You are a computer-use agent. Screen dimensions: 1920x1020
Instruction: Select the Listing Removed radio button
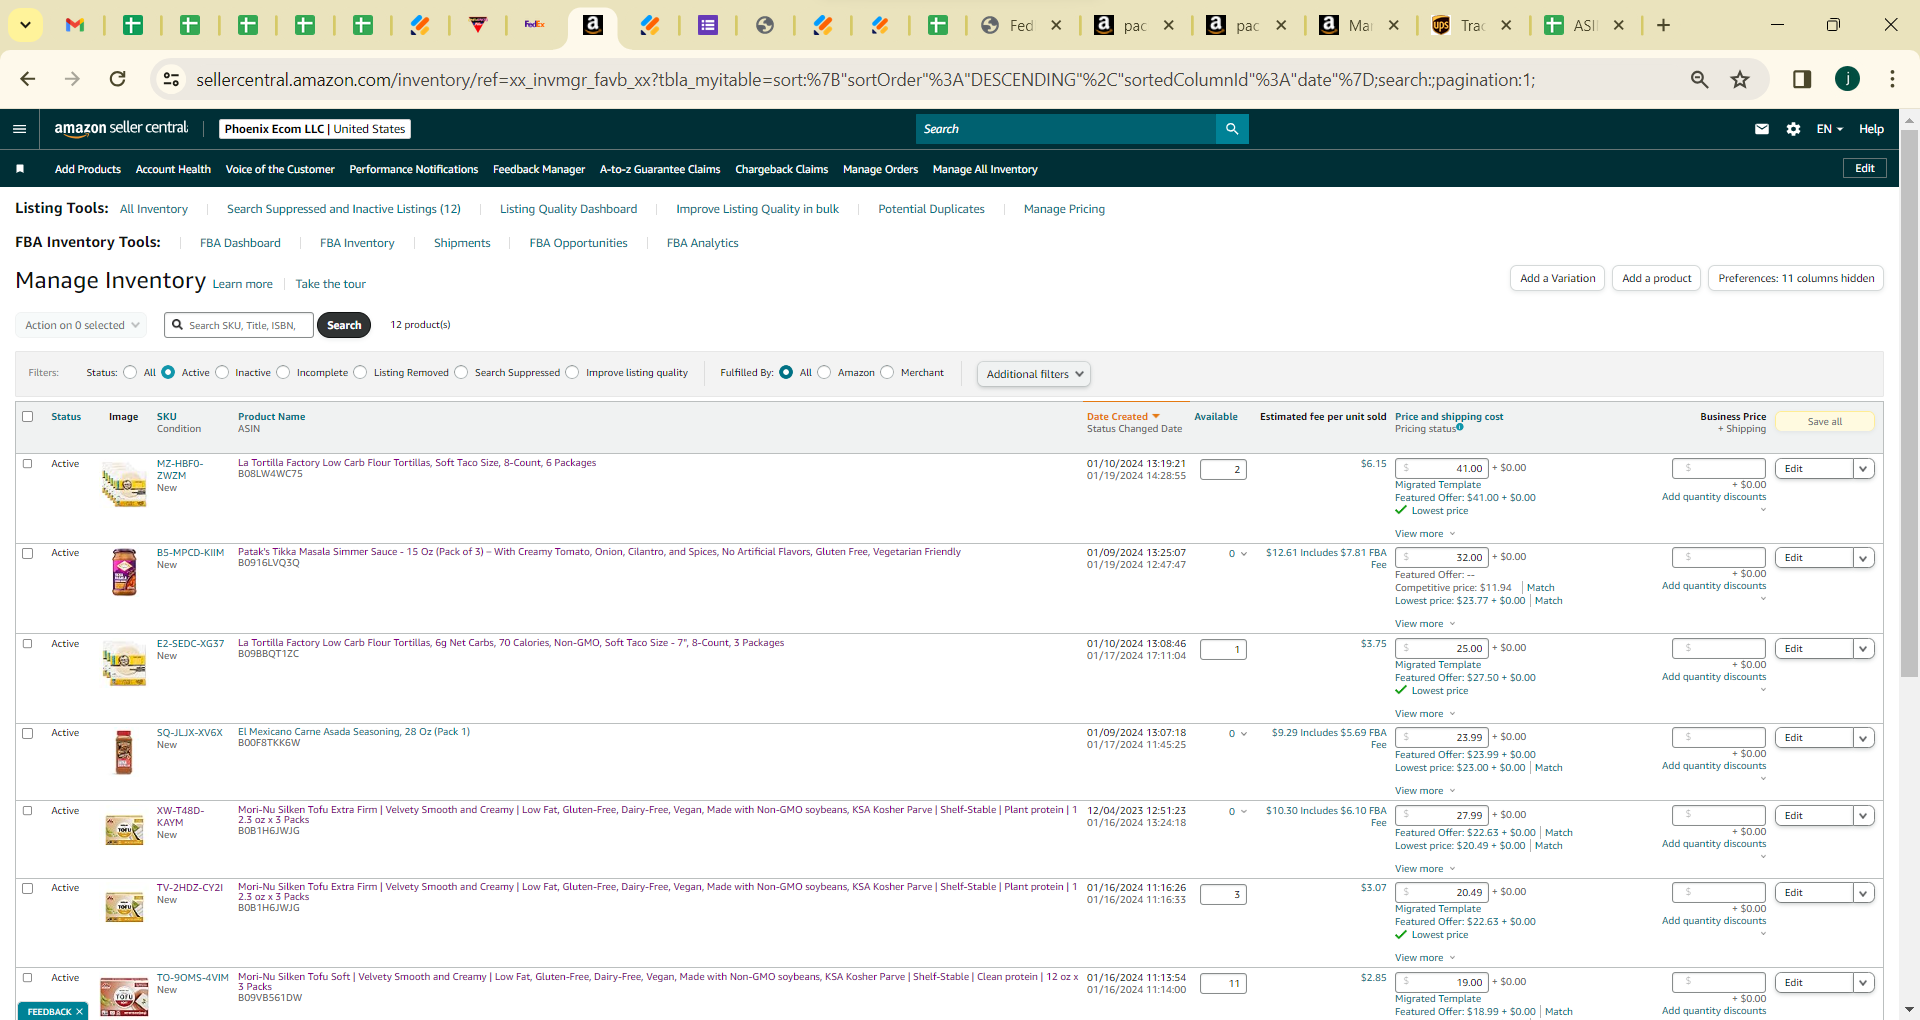click(360, 373)
